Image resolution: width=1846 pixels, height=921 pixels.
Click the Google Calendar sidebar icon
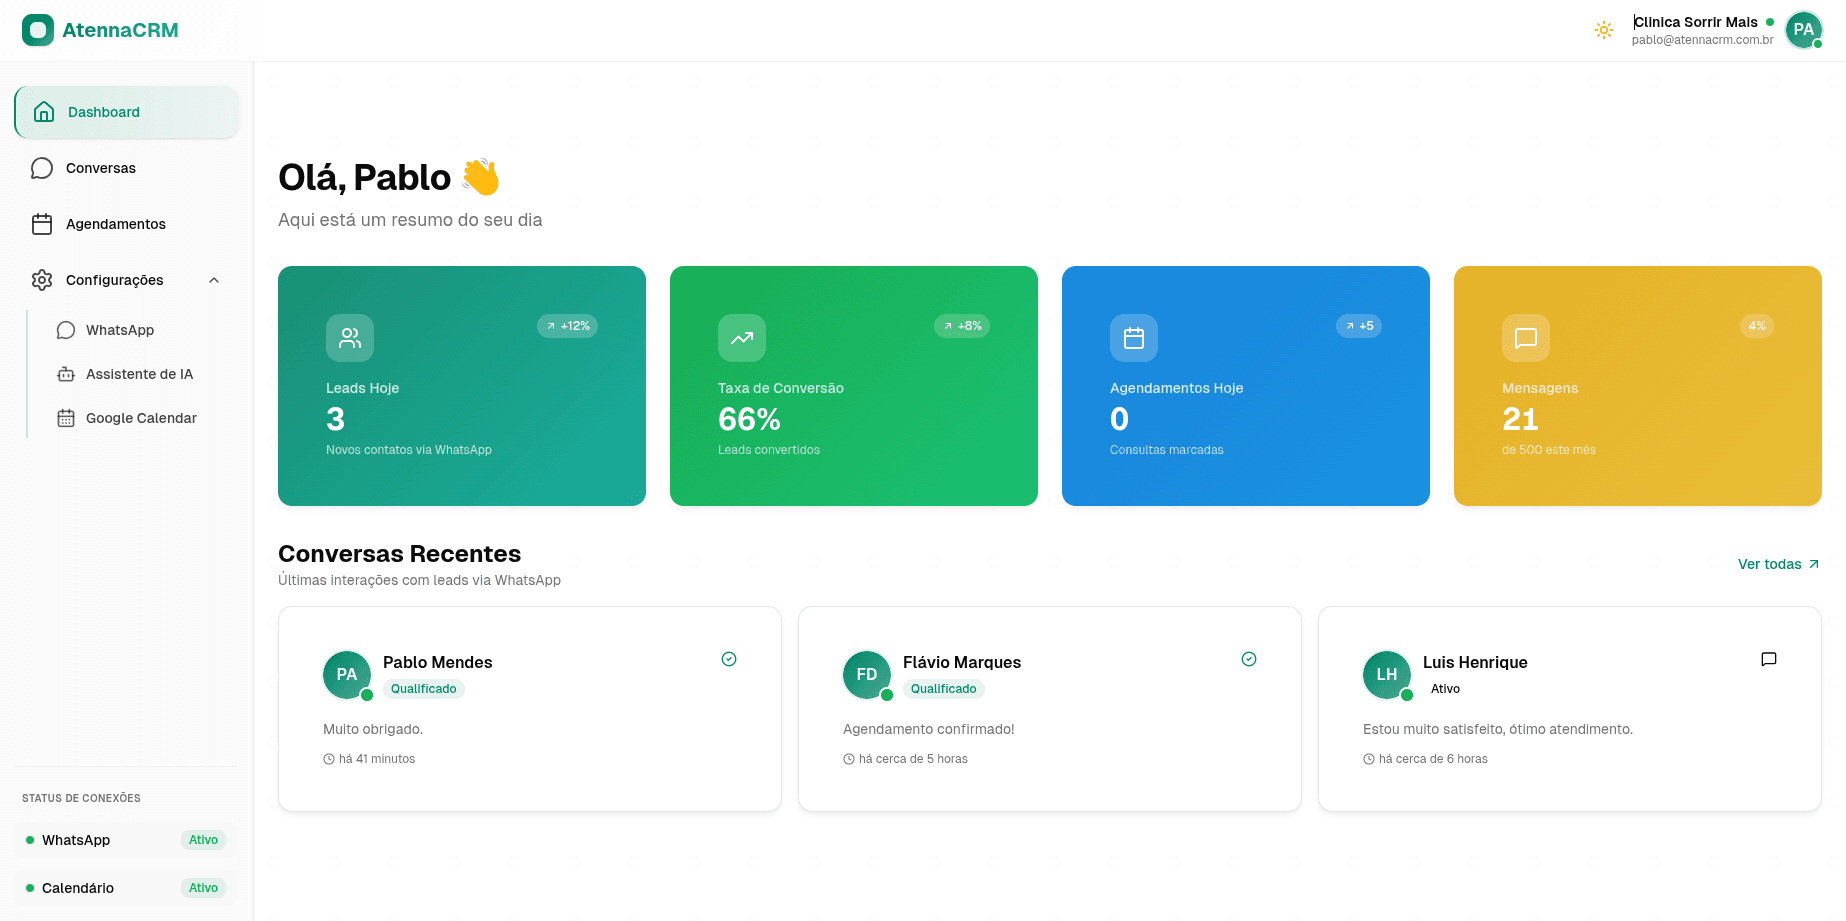[x=65, y=418]
